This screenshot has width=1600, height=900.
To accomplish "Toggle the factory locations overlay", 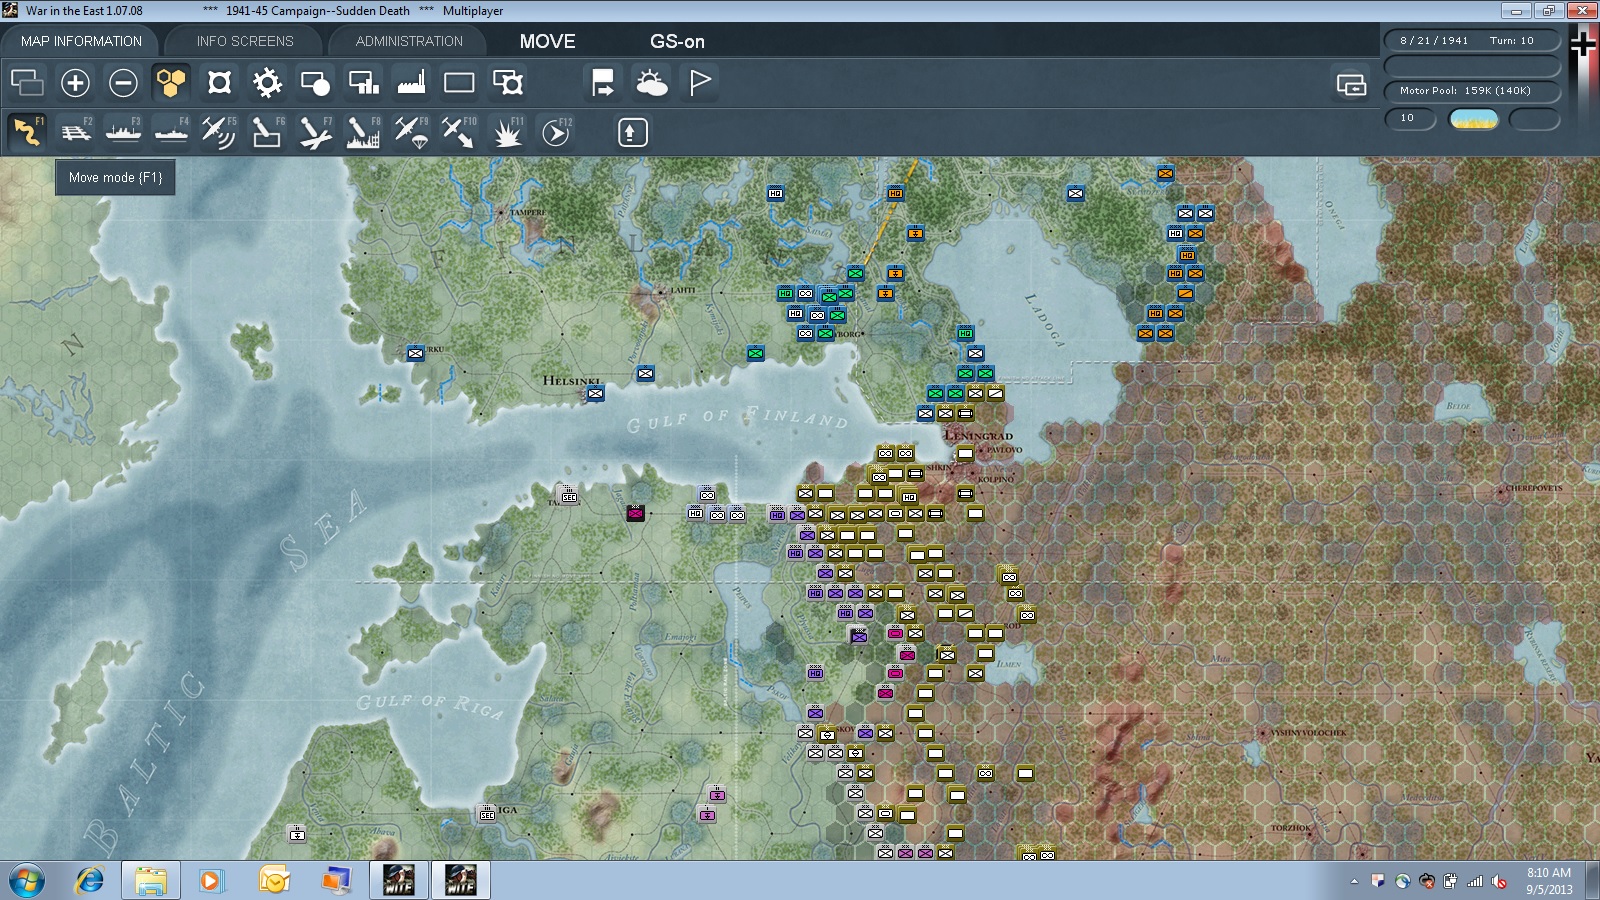I will point(411,83).
